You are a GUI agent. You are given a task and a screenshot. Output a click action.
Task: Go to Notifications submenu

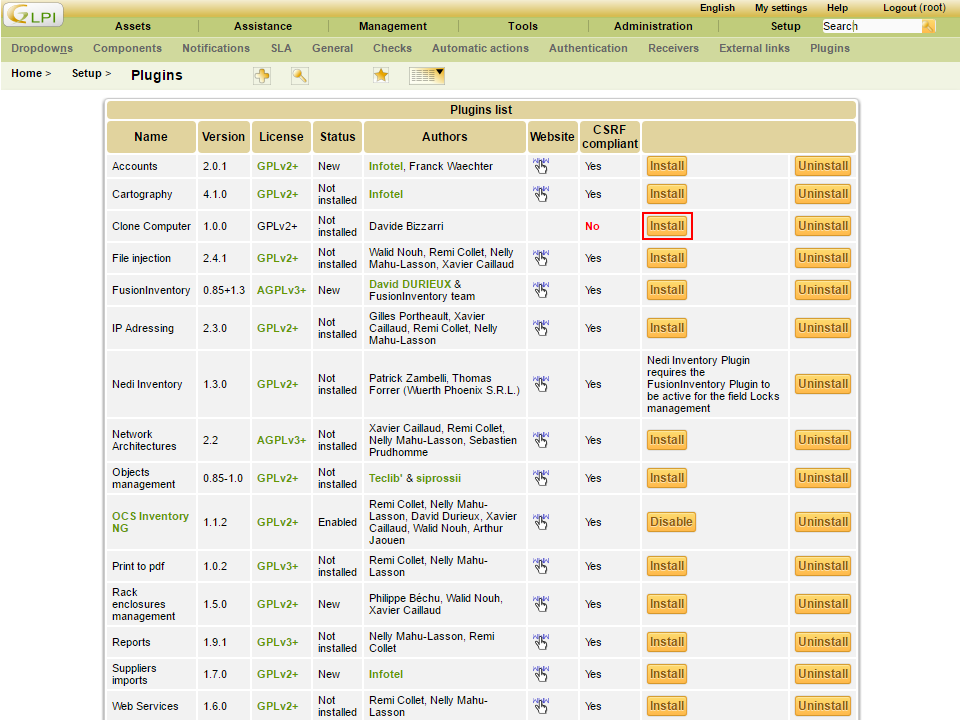point(216,48)
